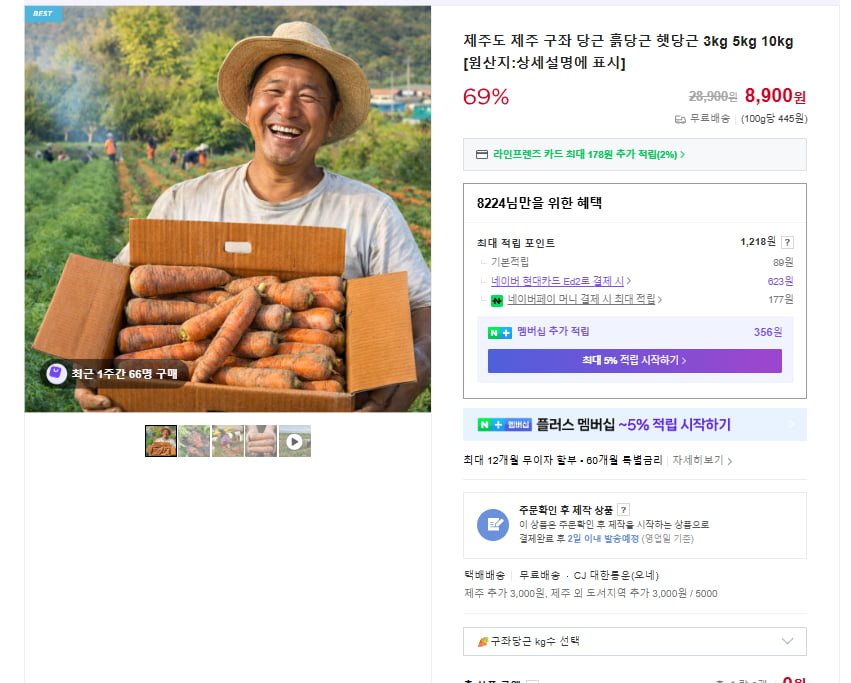Click the purple shopping bag purchase icon
The width and height of the screenshot is (851, 683).
click(x=56, y=373)
